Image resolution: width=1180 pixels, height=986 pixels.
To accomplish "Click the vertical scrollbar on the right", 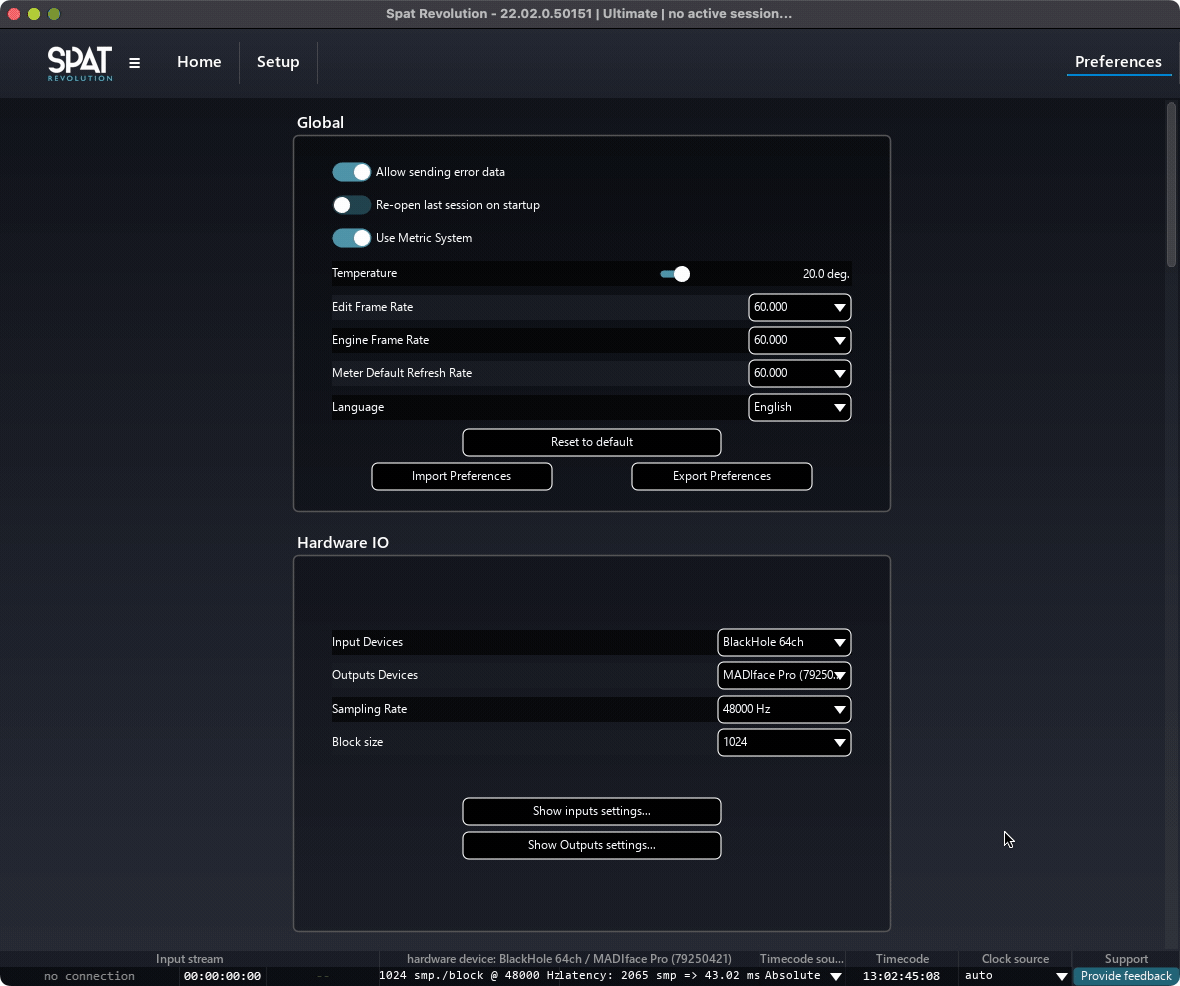I will [x=1171, y=185].
